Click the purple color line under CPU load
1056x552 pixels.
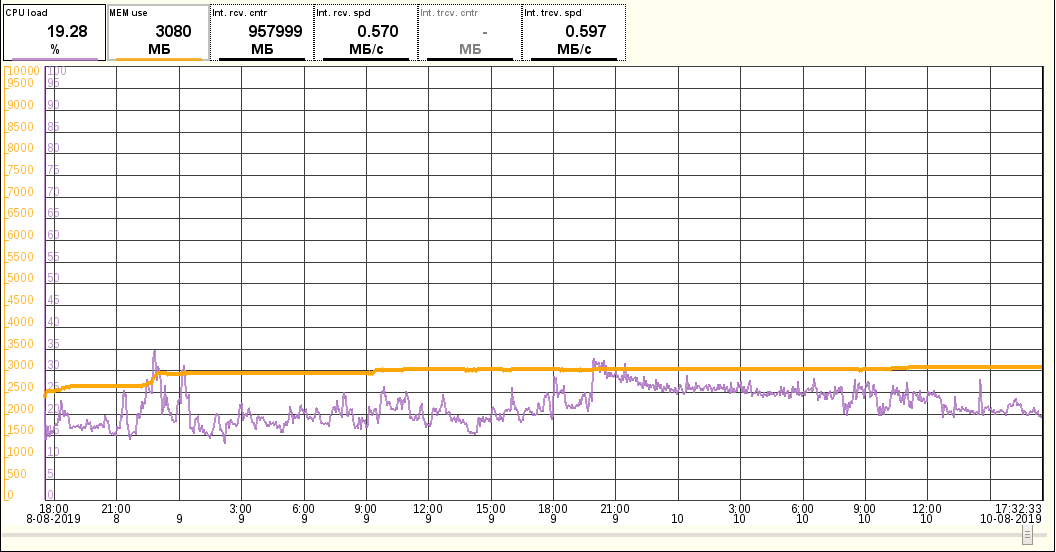click(54, 59)
